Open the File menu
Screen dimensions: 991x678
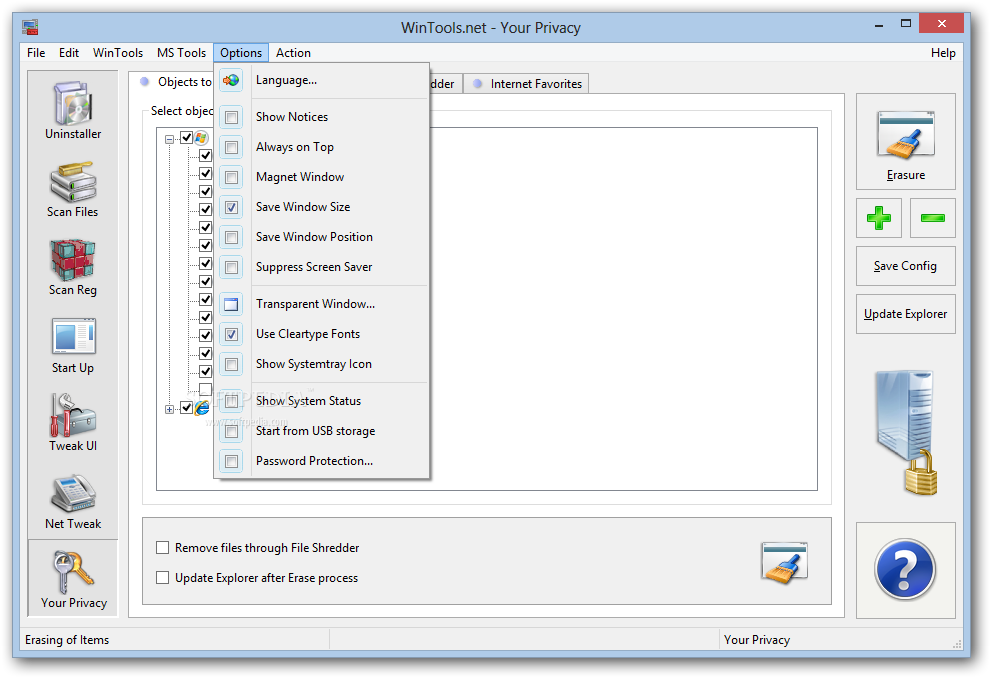pyautogui.click(x=36, y=52)
